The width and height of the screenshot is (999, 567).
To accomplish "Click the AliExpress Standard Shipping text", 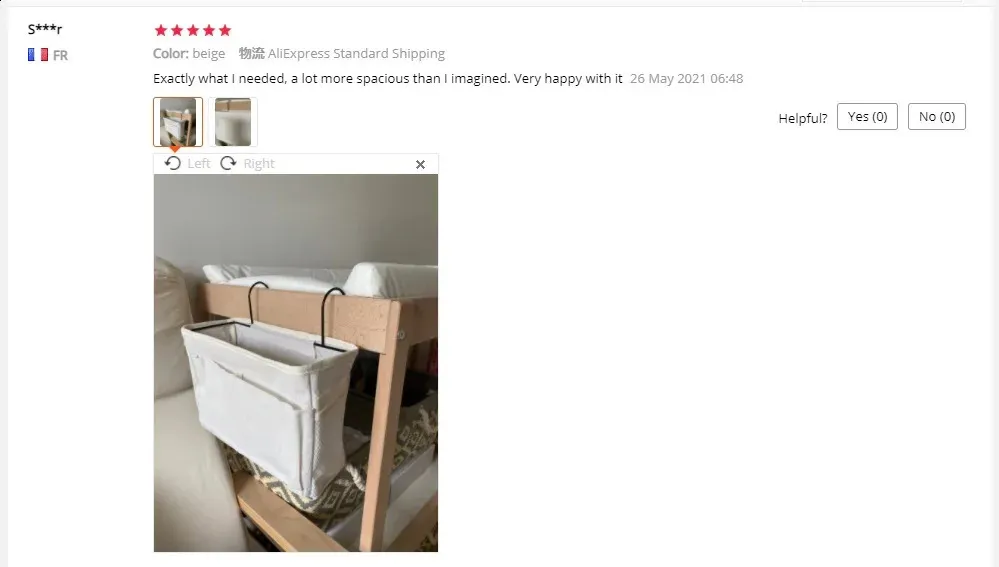I will 356,54.
